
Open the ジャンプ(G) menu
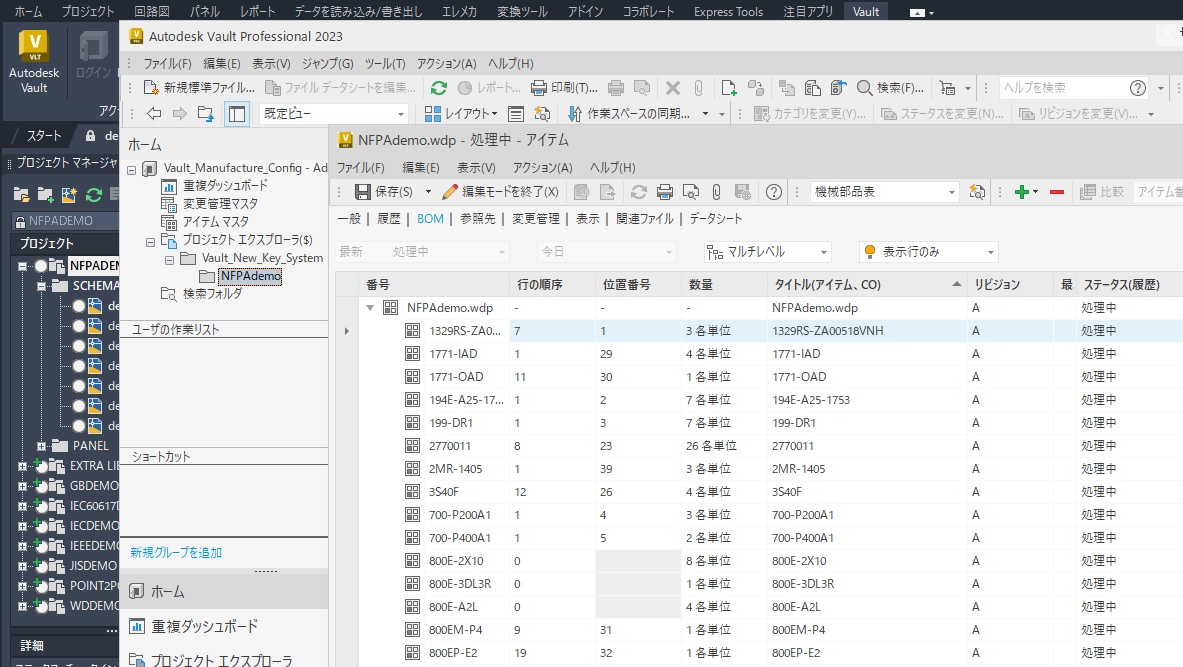click(x=327, y=63)
